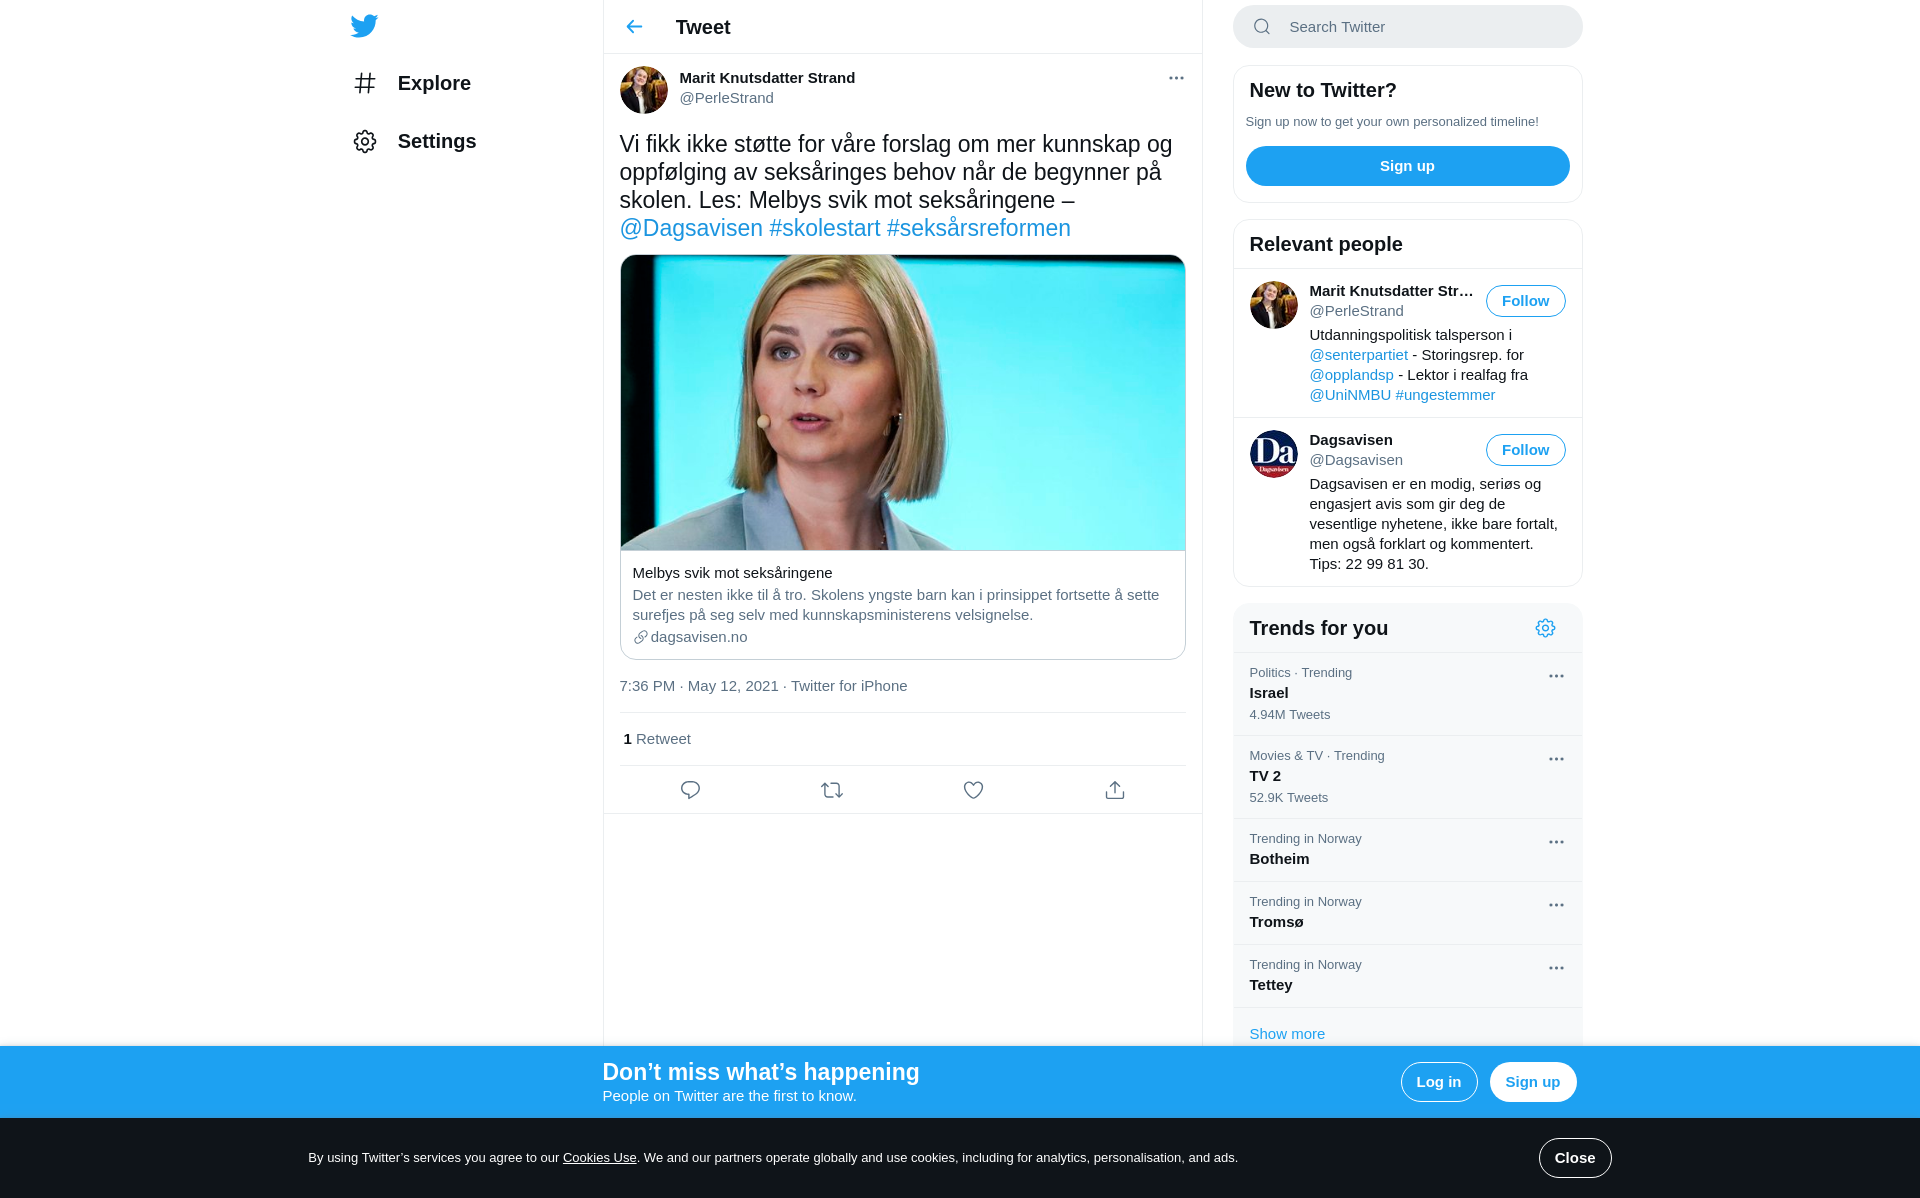The width and height of the screenshot is (1920, 1198).
Task: Go back using the arrow icon
Action: coord(634,27)
